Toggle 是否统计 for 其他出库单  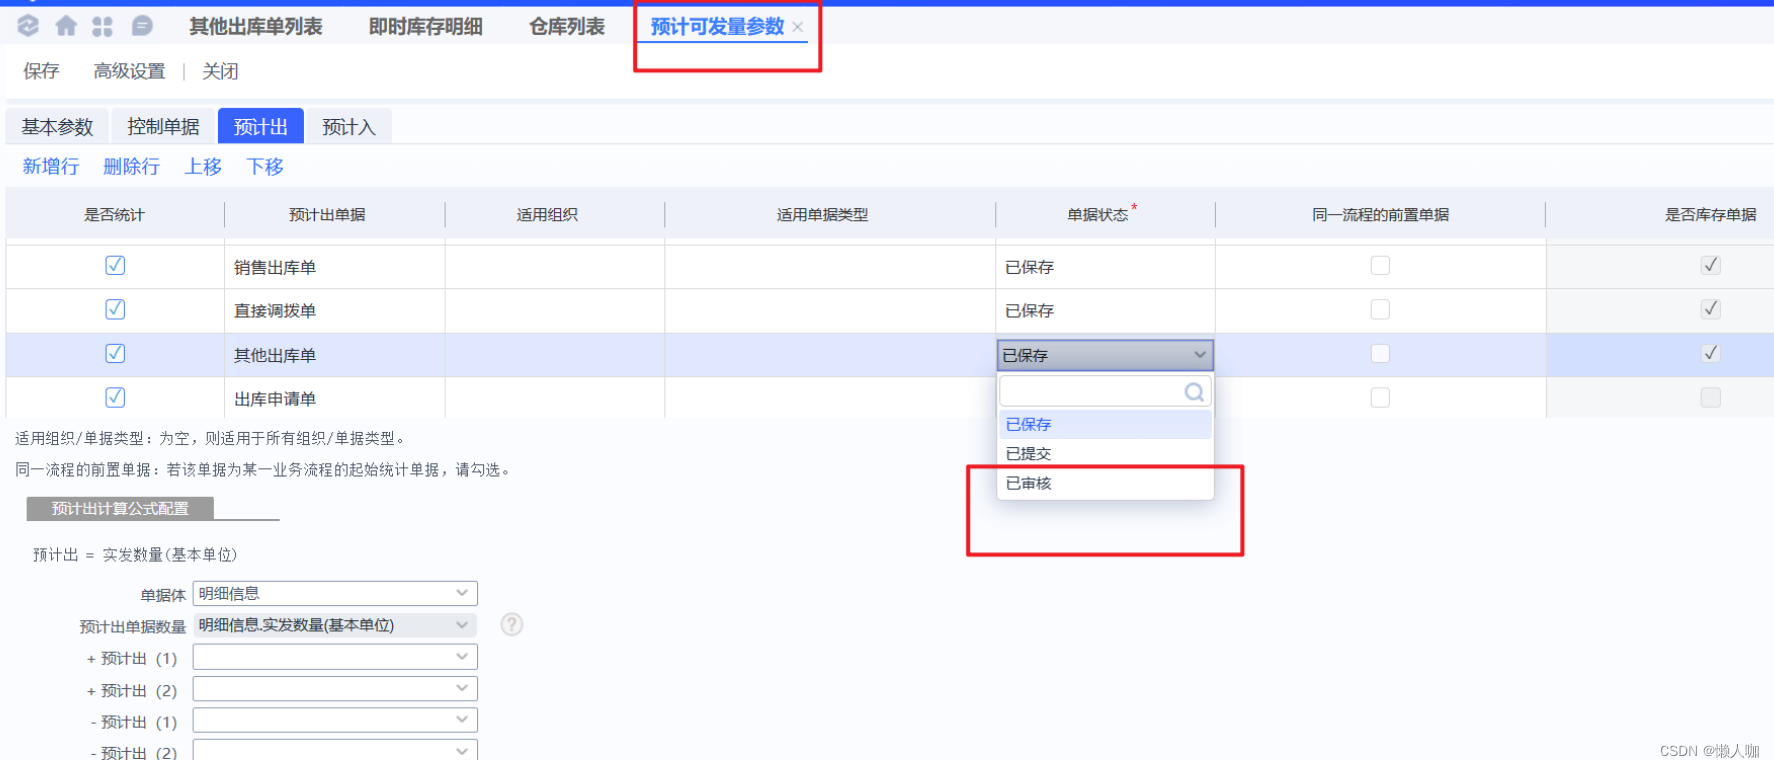point(115,353)
